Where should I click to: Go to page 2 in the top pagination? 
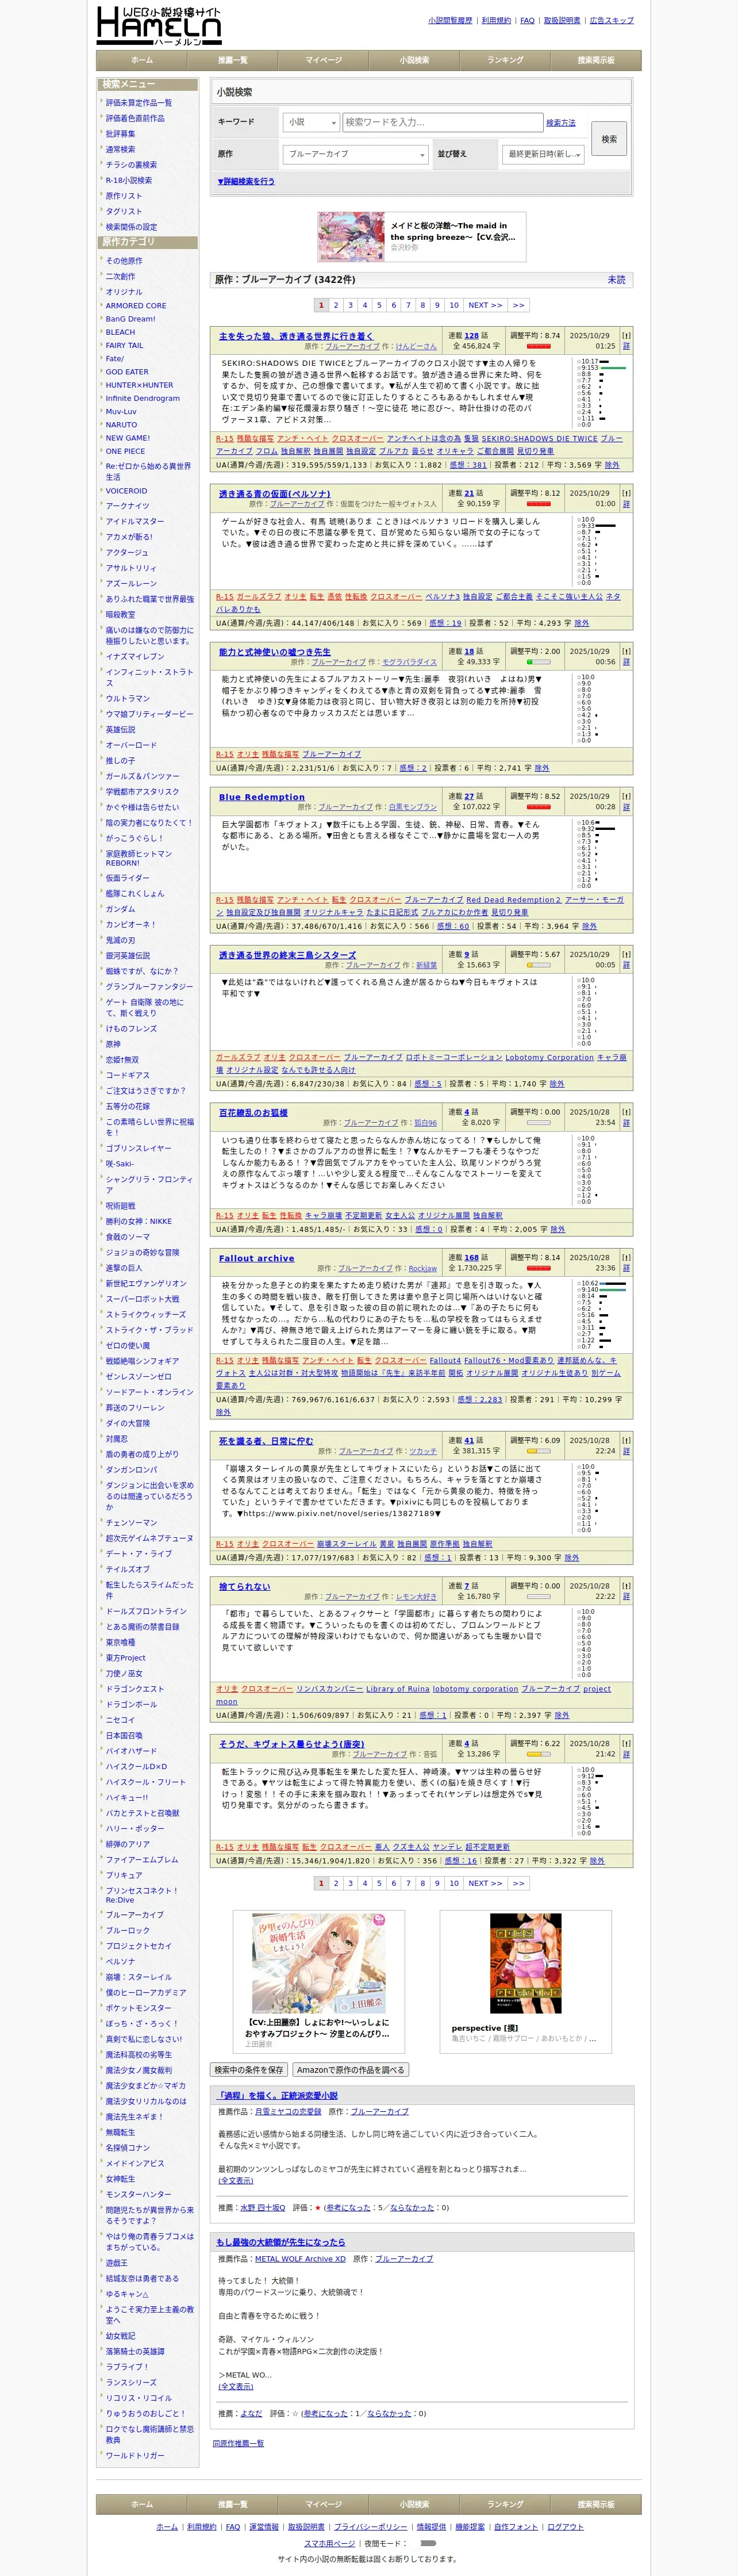pyautogui.click(x=336, y=305)
